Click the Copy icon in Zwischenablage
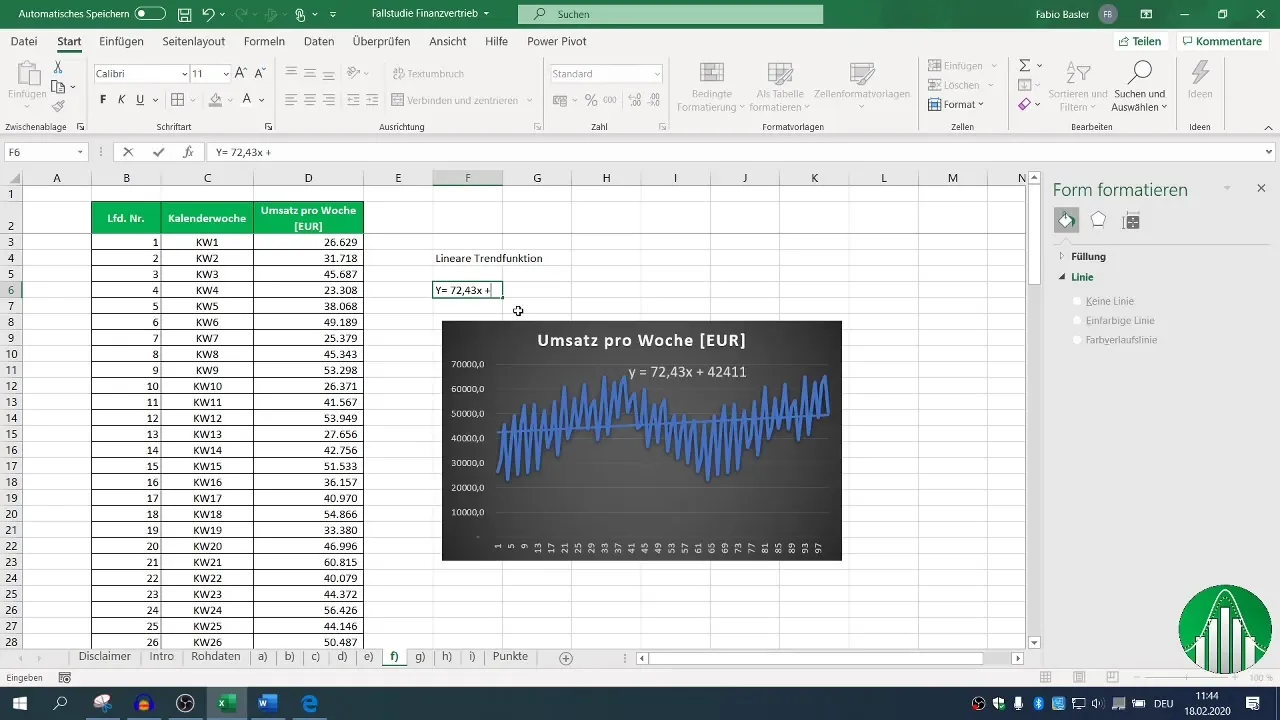The image size is (1280, 720). pos(58,87)
